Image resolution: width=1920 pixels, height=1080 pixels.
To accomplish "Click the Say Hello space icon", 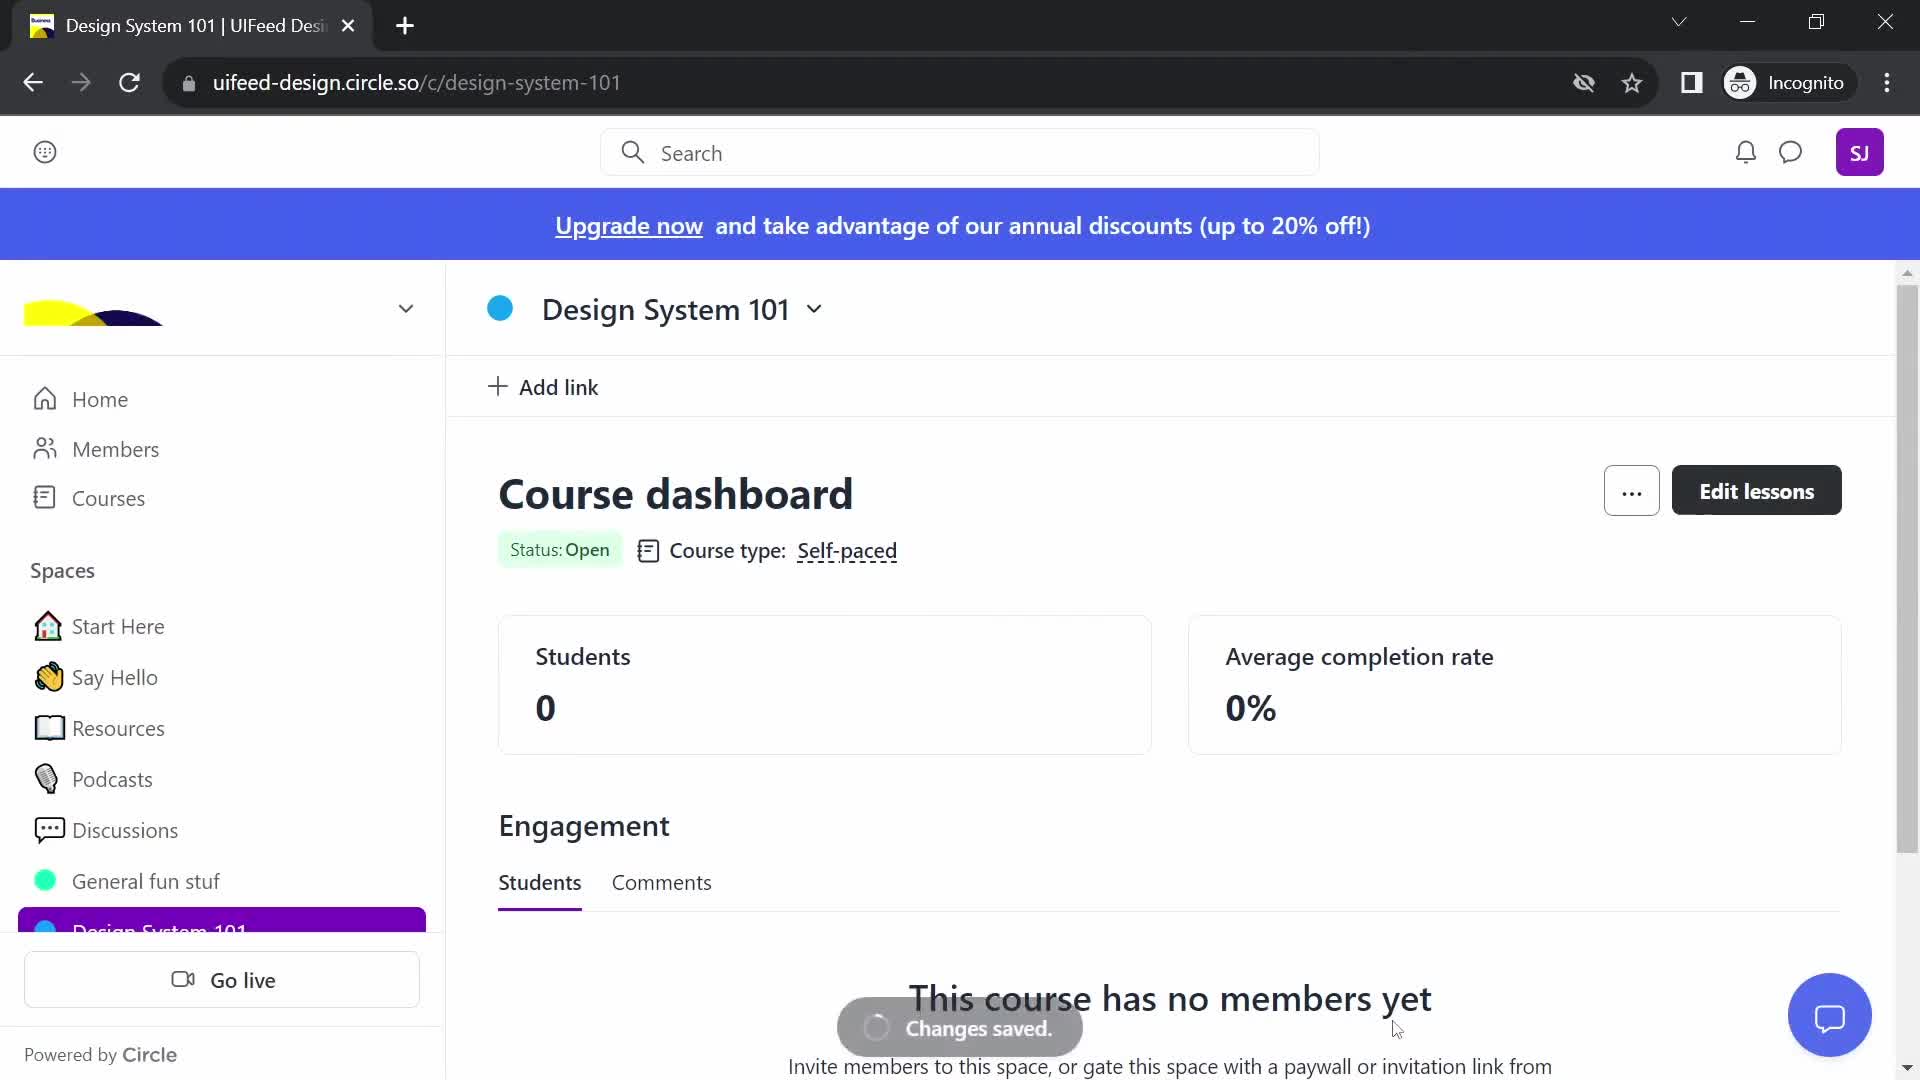I will coord(47,676).
